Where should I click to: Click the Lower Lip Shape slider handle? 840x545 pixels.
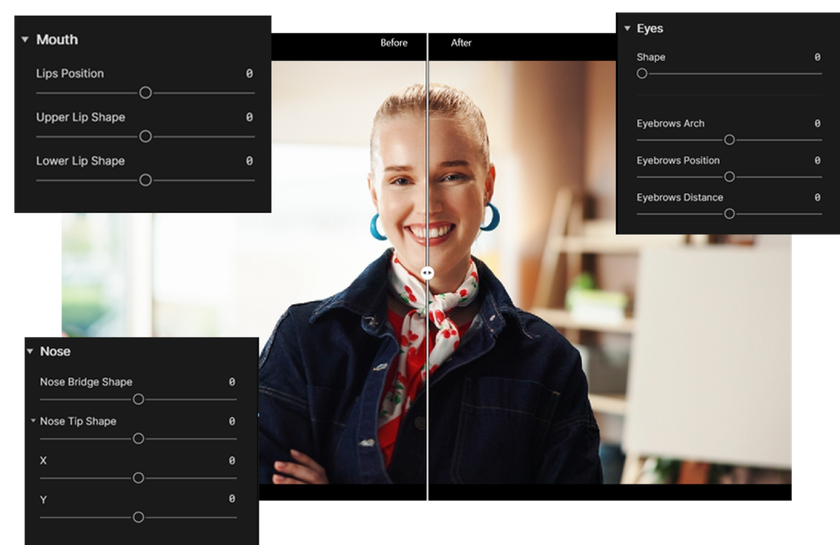(145, 180)
